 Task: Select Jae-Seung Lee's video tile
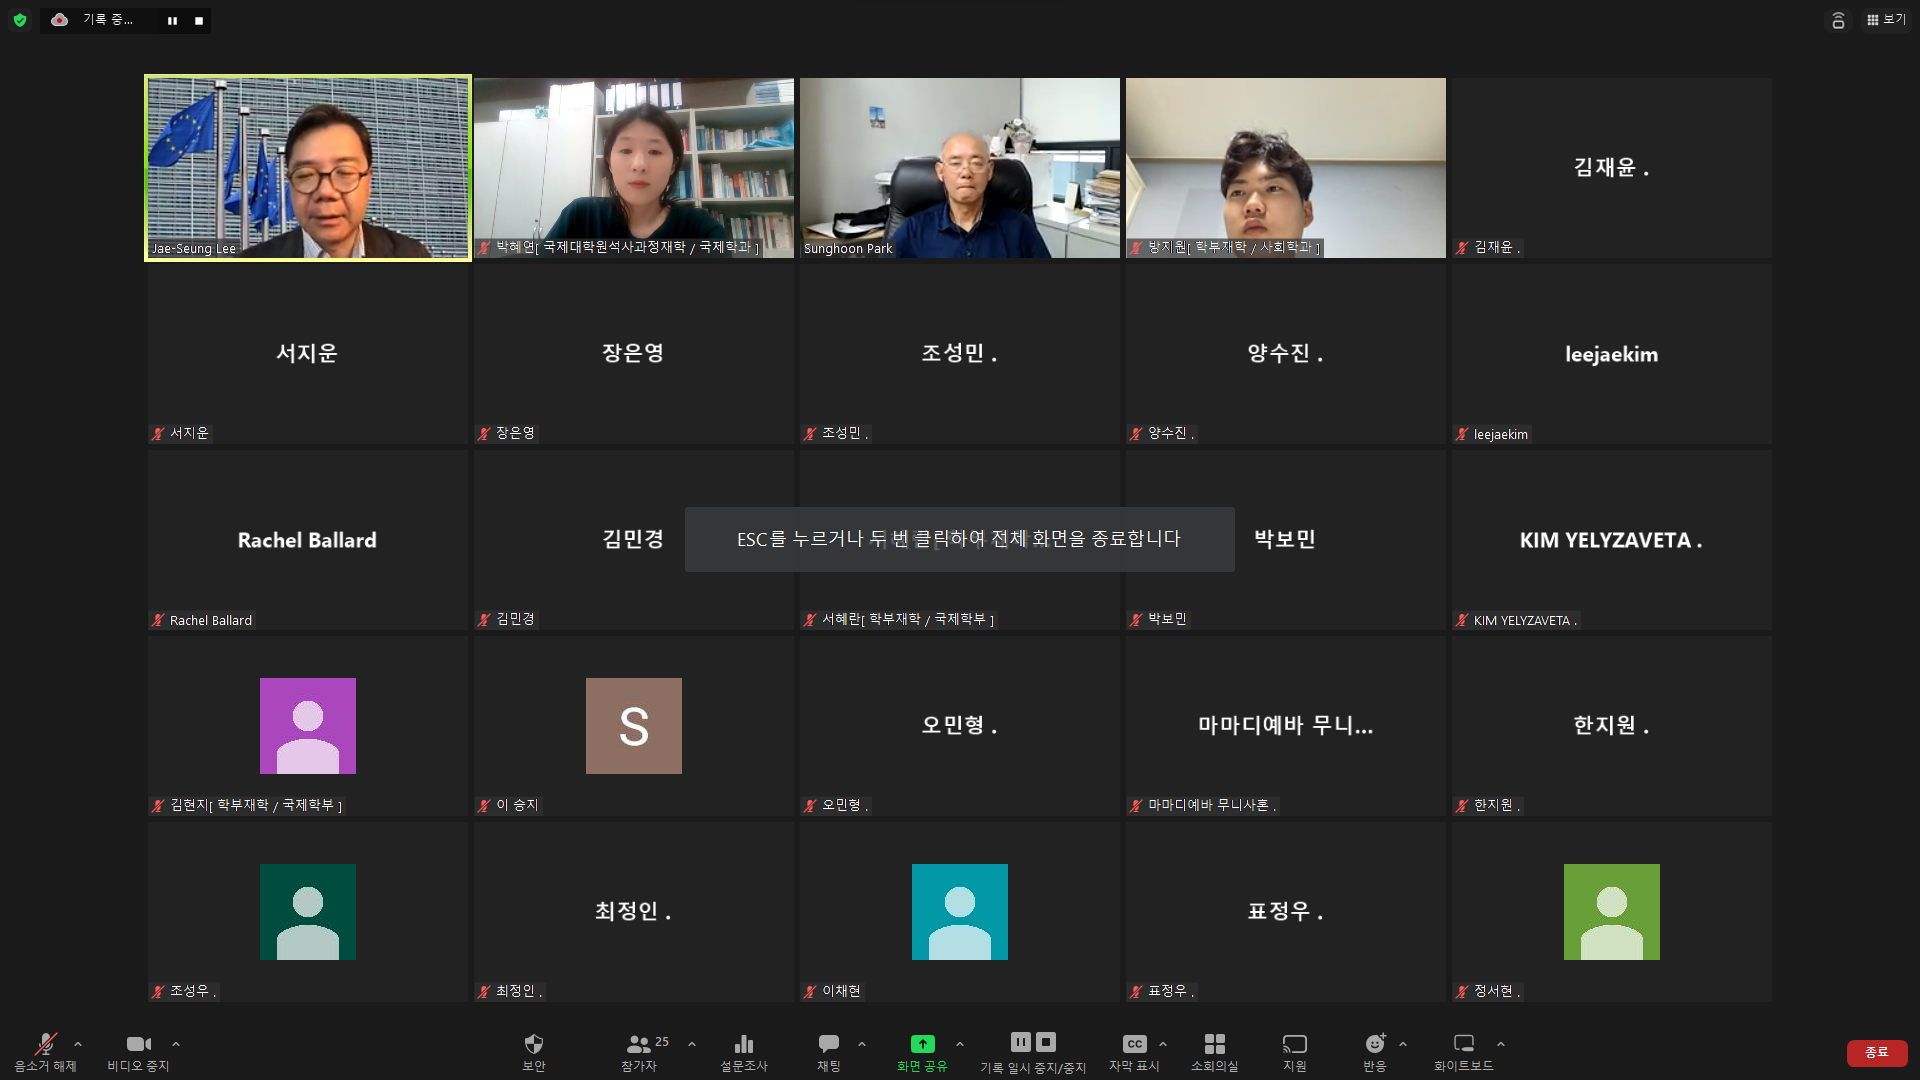point(308,168)
